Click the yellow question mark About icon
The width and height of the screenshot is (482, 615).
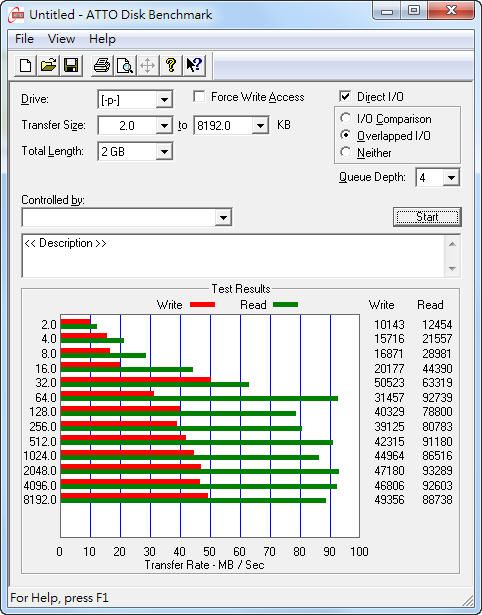click(171, 65)
